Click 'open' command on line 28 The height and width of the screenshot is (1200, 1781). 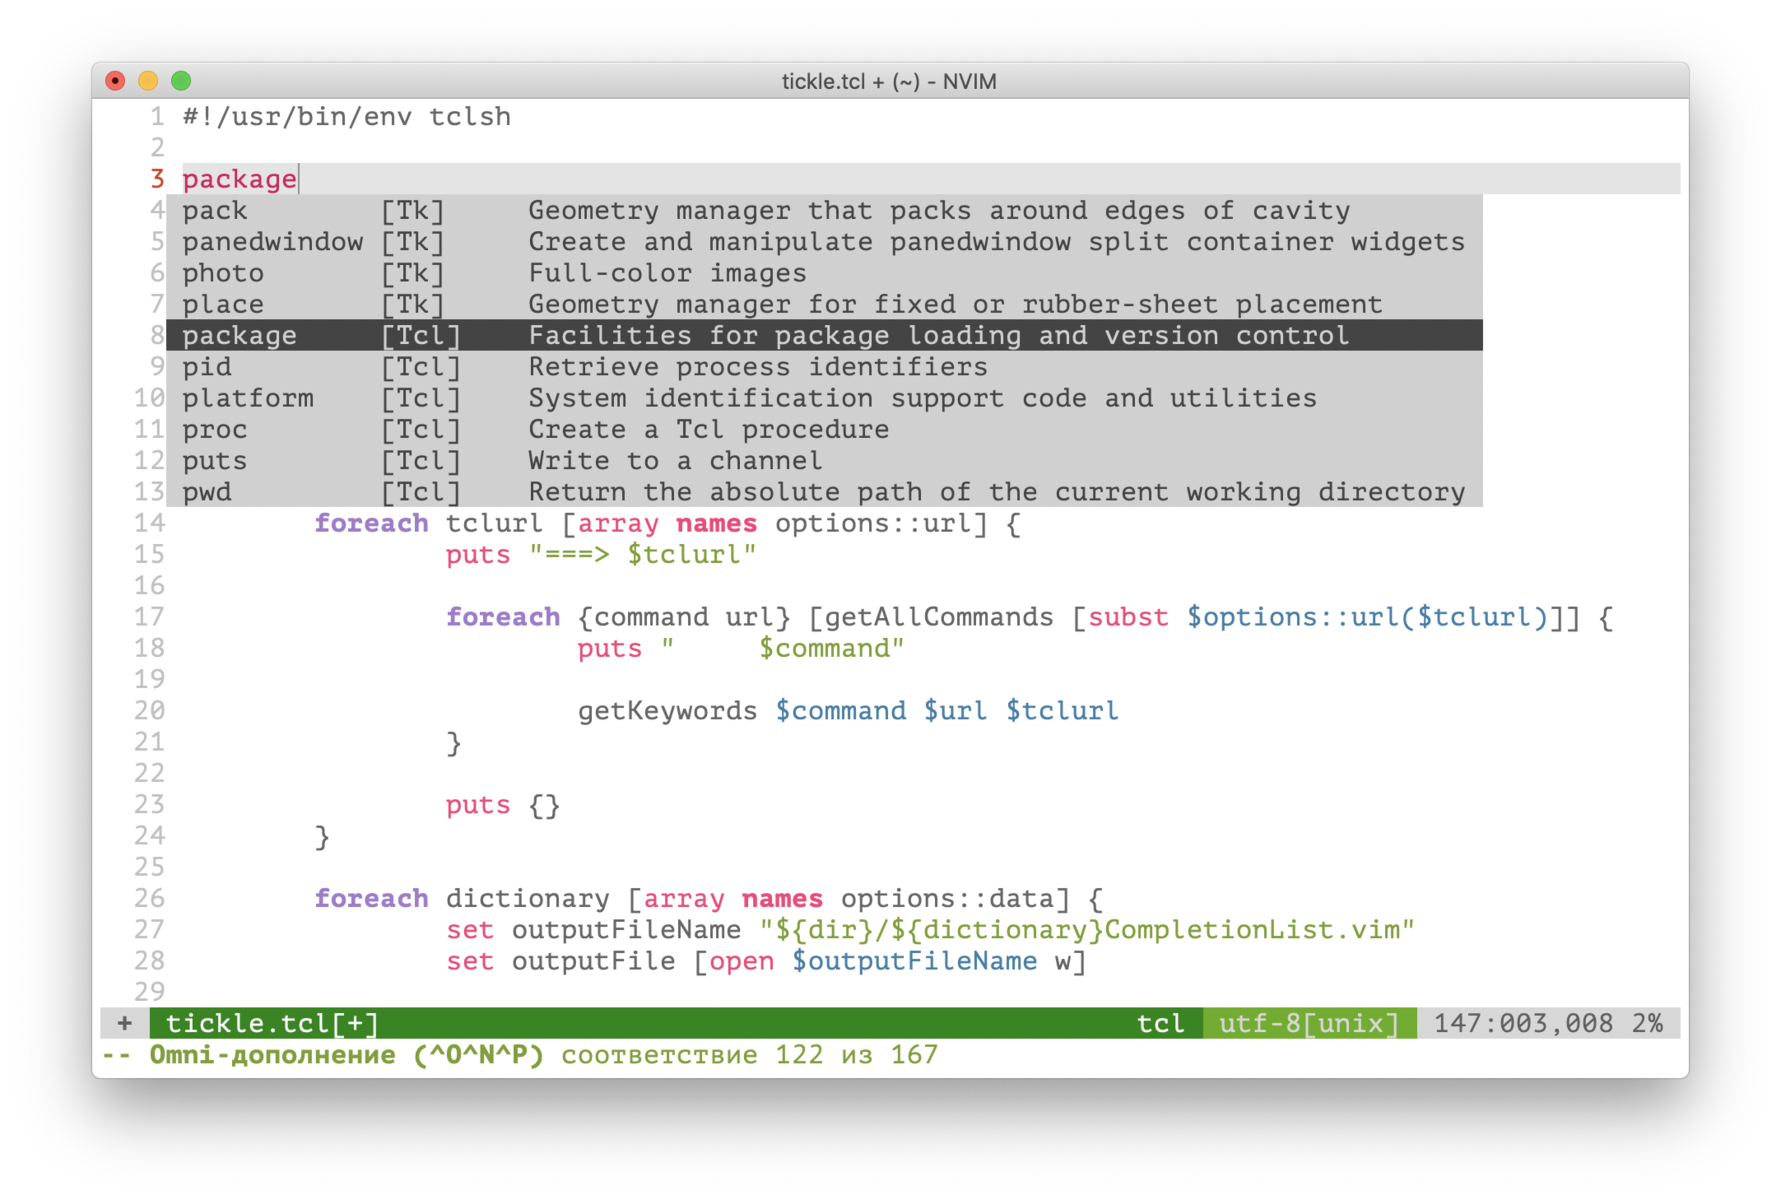click(x=742, y=961)
